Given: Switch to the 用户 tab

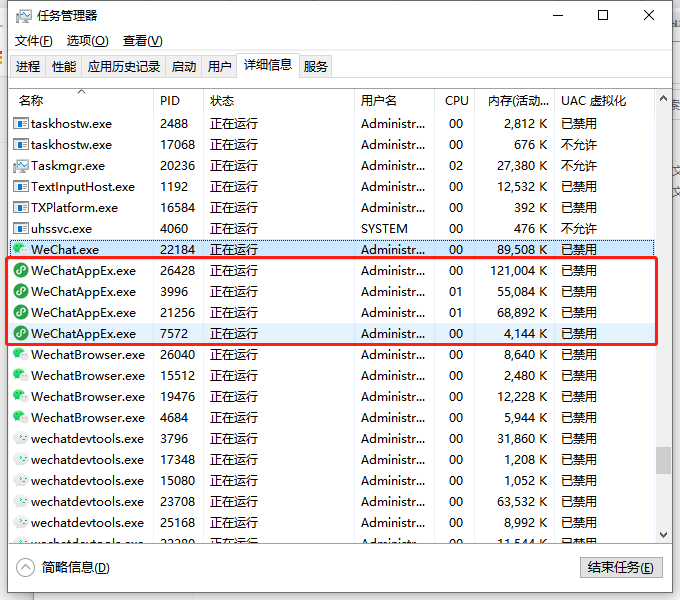Looking at the screenshot, I should (219, 66).
